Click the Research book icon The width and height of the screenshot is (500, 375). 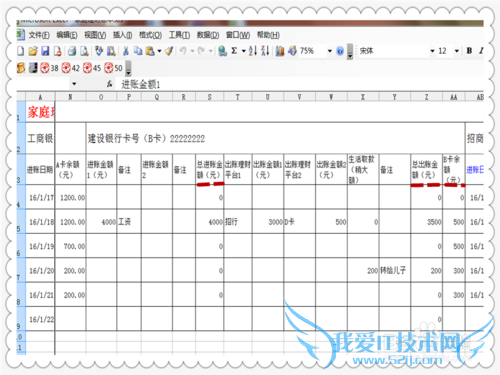coord(111,51)
